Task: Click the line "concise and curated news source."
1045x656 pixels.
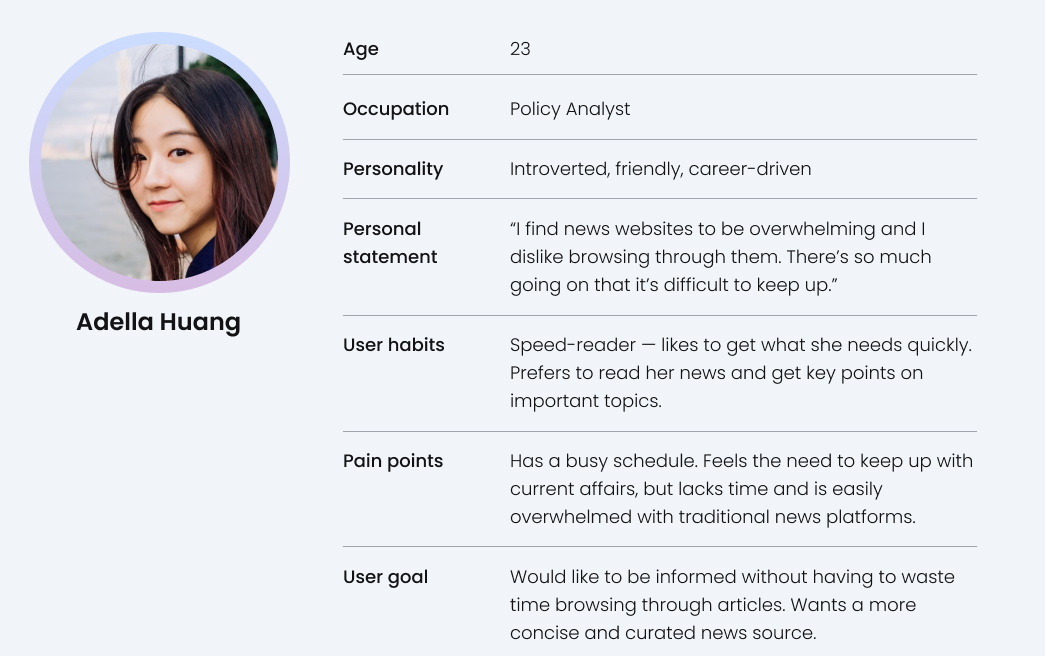Action: point(663,633)
